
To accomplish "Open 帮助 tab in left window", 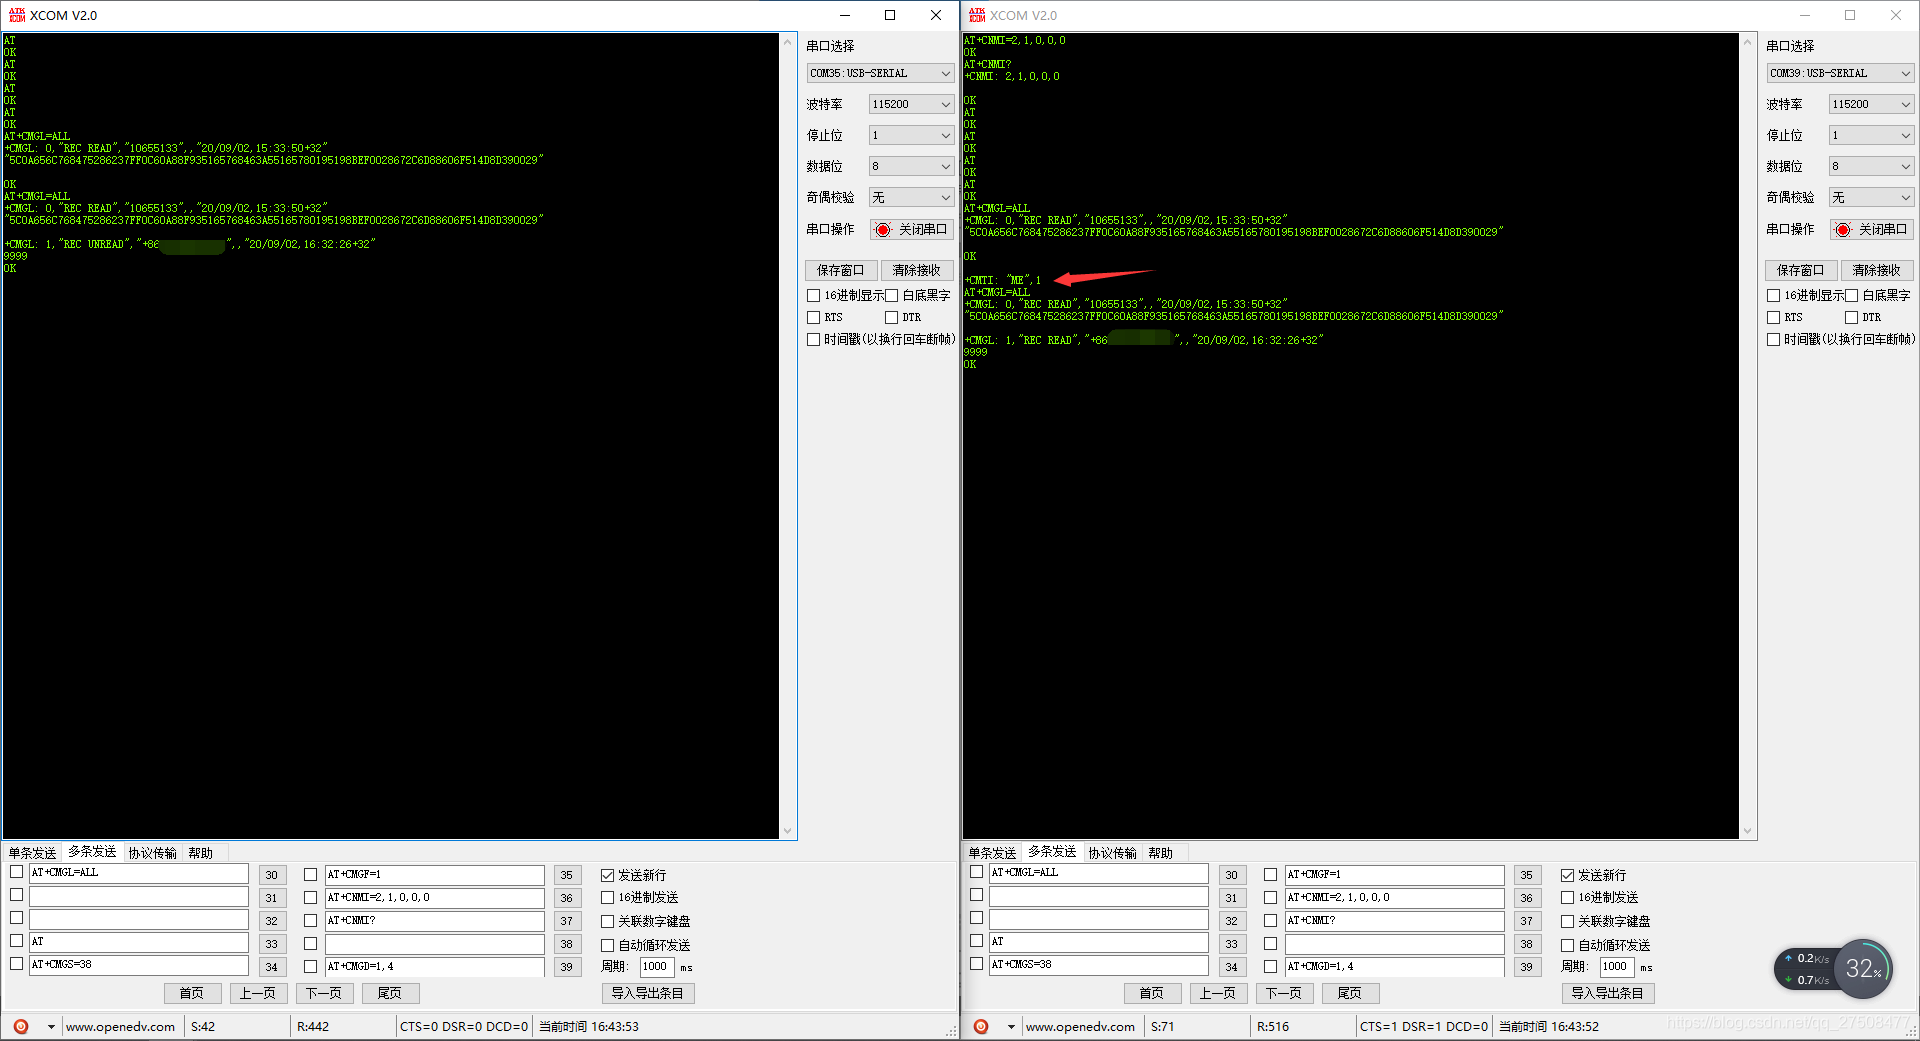I will [201, 853].
